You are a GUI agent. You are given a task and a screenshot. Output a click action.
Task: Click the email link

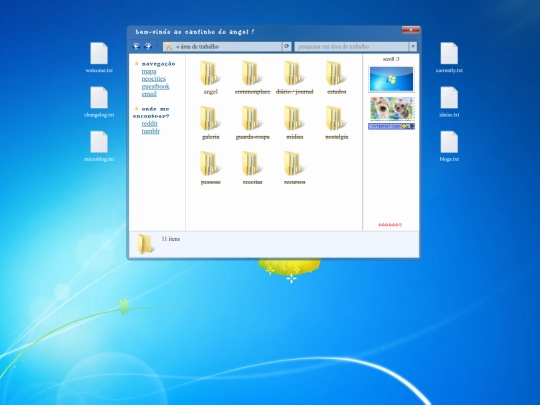pos(149,94)
